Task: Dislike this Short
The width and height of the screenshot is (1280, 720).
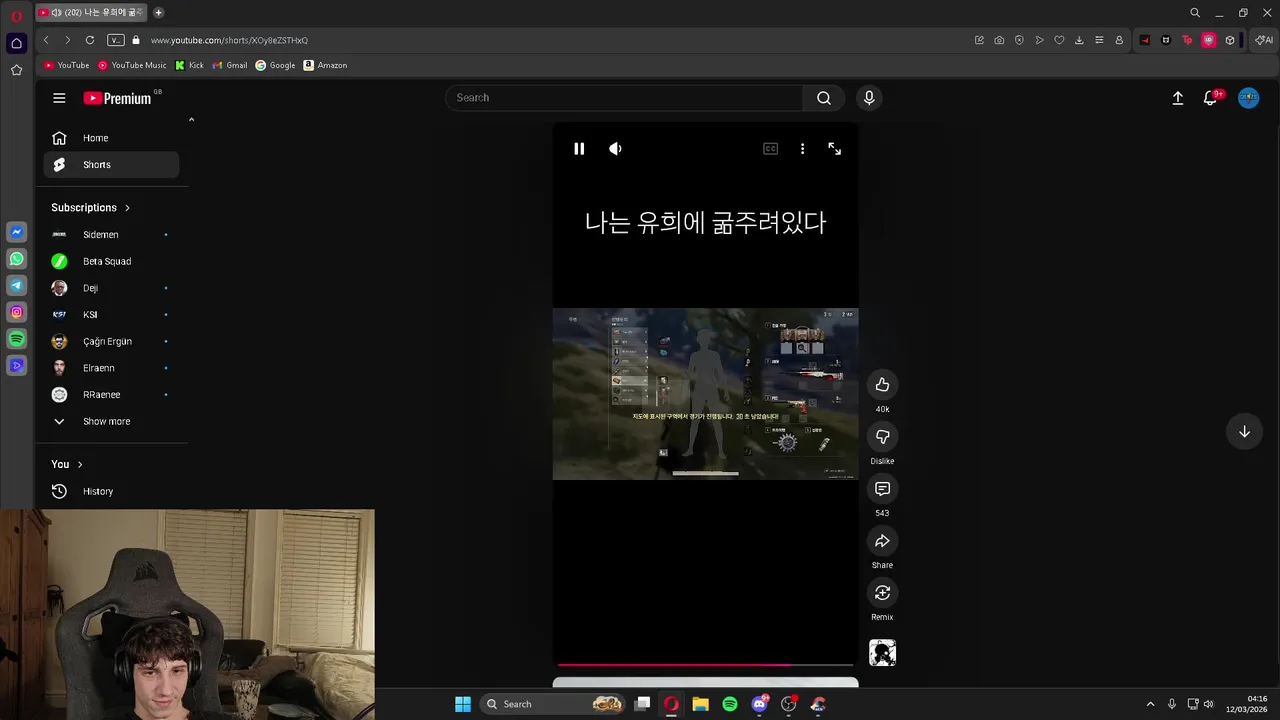Action: [882, 437]
